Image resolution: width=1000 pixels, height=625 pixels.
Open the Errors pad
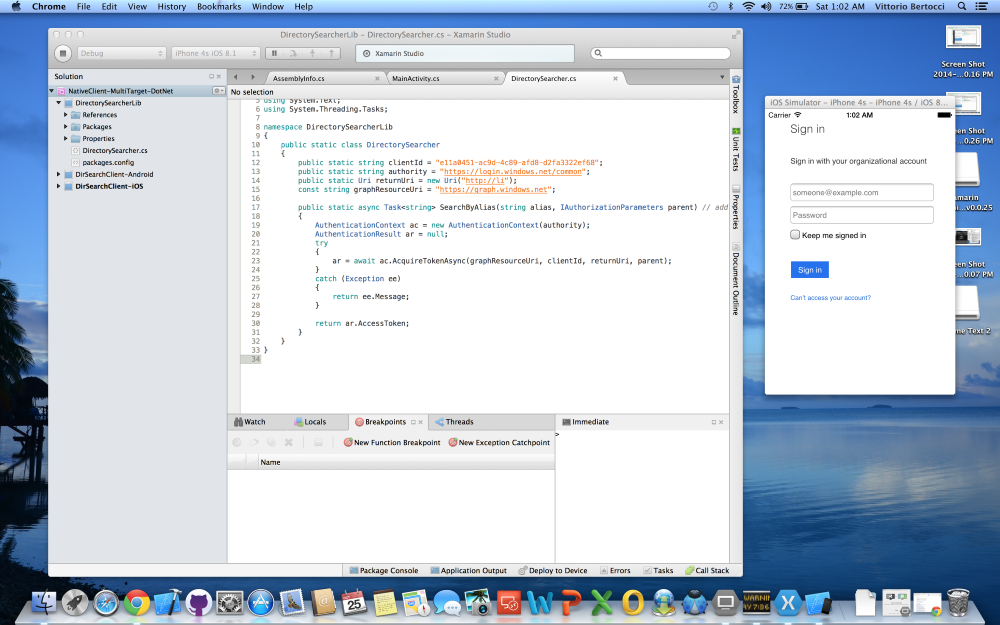click(x=615, y=570)
